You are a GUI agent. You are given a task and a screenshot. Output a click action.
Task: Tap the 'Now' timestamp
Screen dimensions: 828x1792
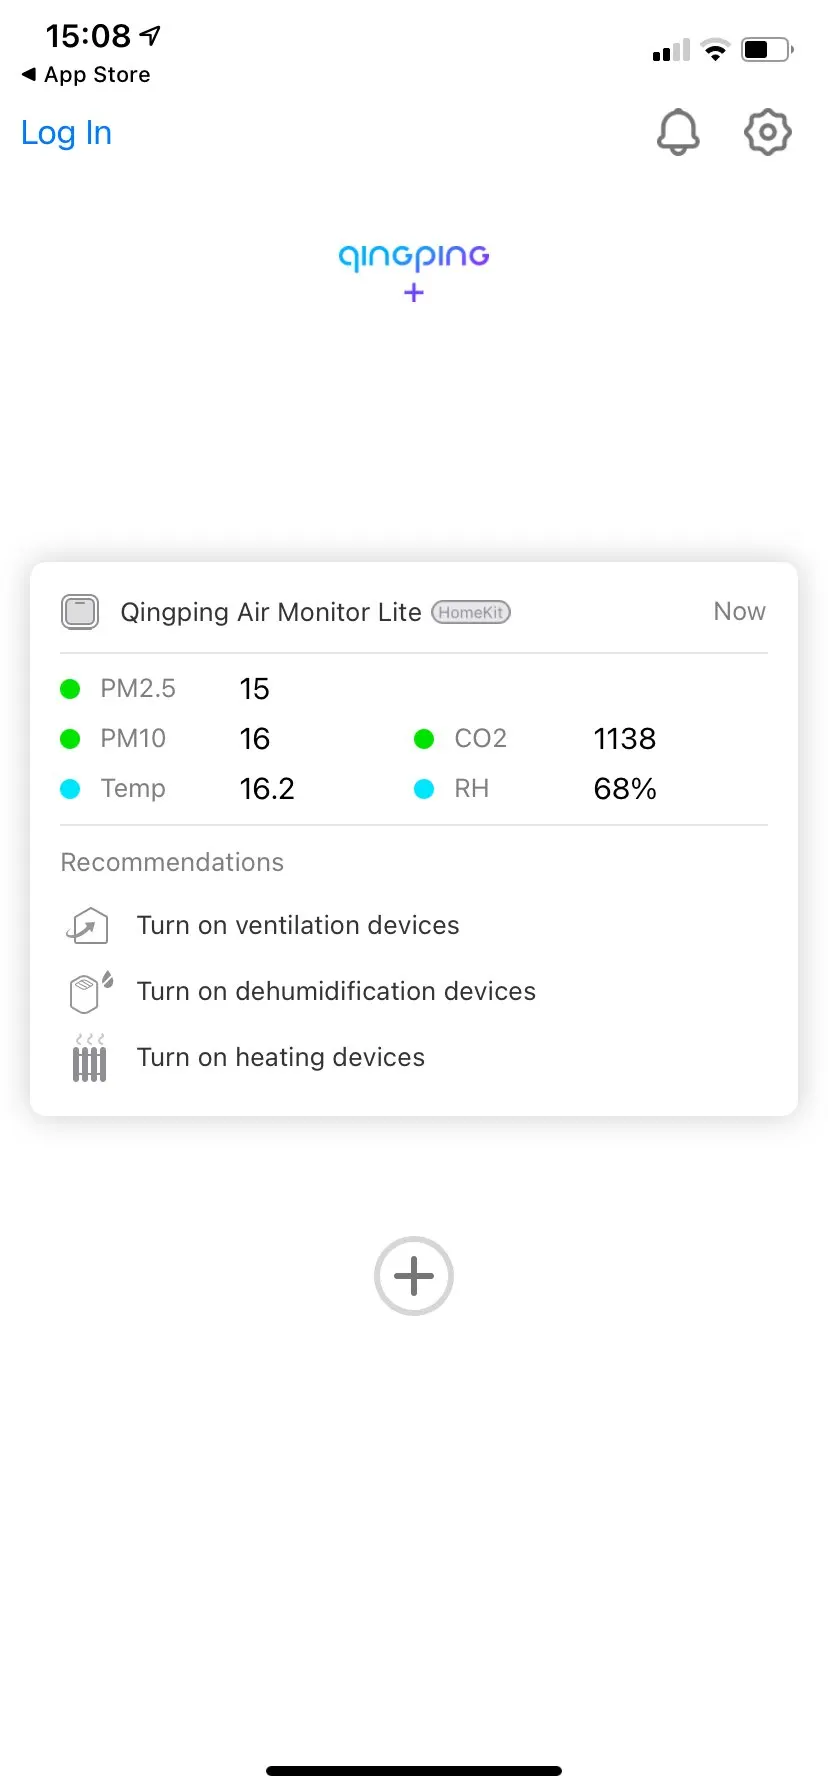point(740,611)
